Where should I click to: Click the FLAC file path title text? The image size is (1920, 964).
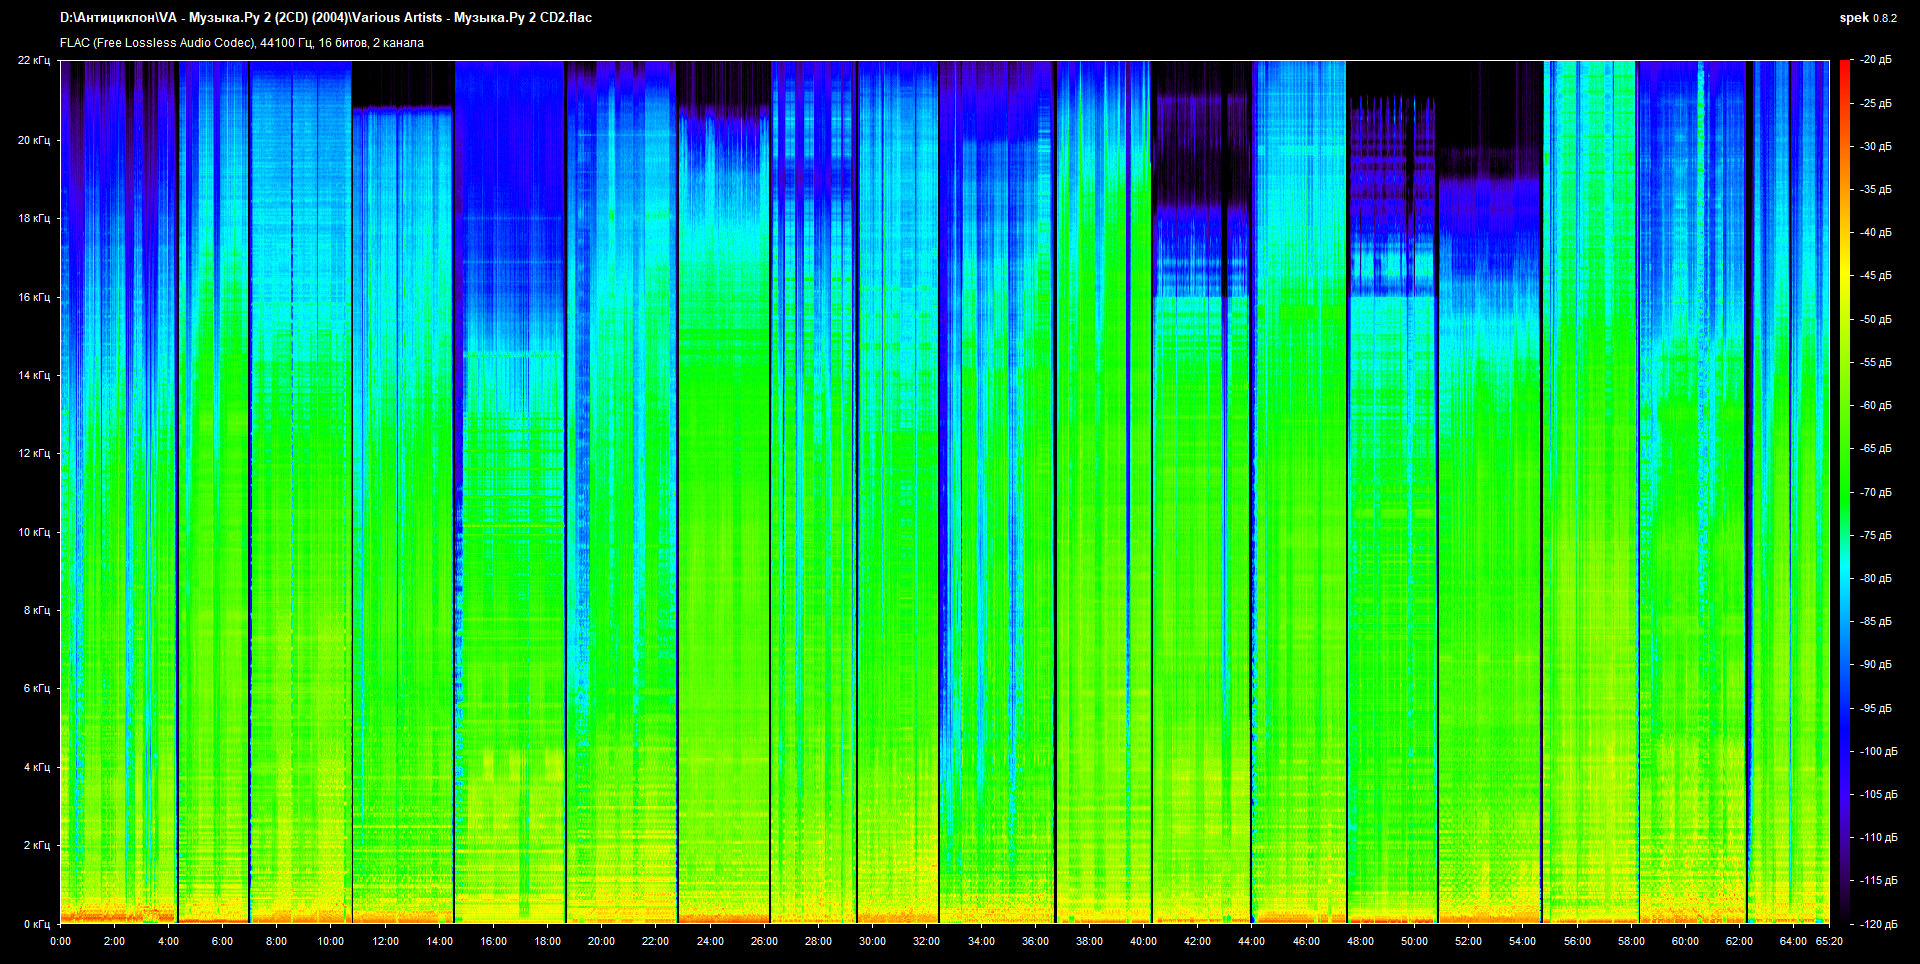pyautogui.click(x=326, y=18)
